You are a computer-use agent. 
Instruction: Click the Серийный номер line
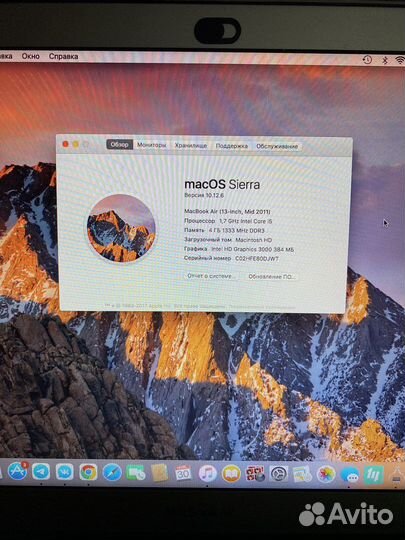click(x=231, y=258)
